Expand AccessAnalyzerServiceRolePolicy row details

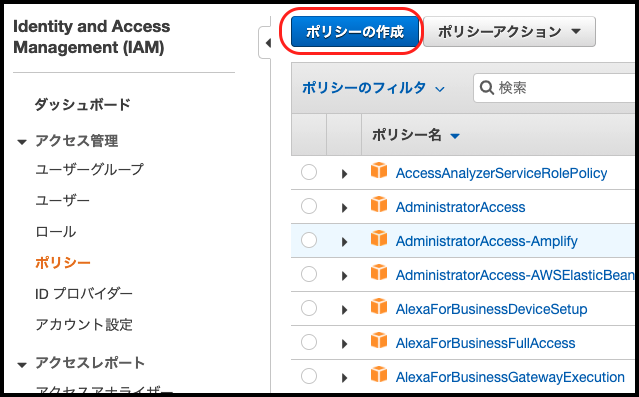344,174
